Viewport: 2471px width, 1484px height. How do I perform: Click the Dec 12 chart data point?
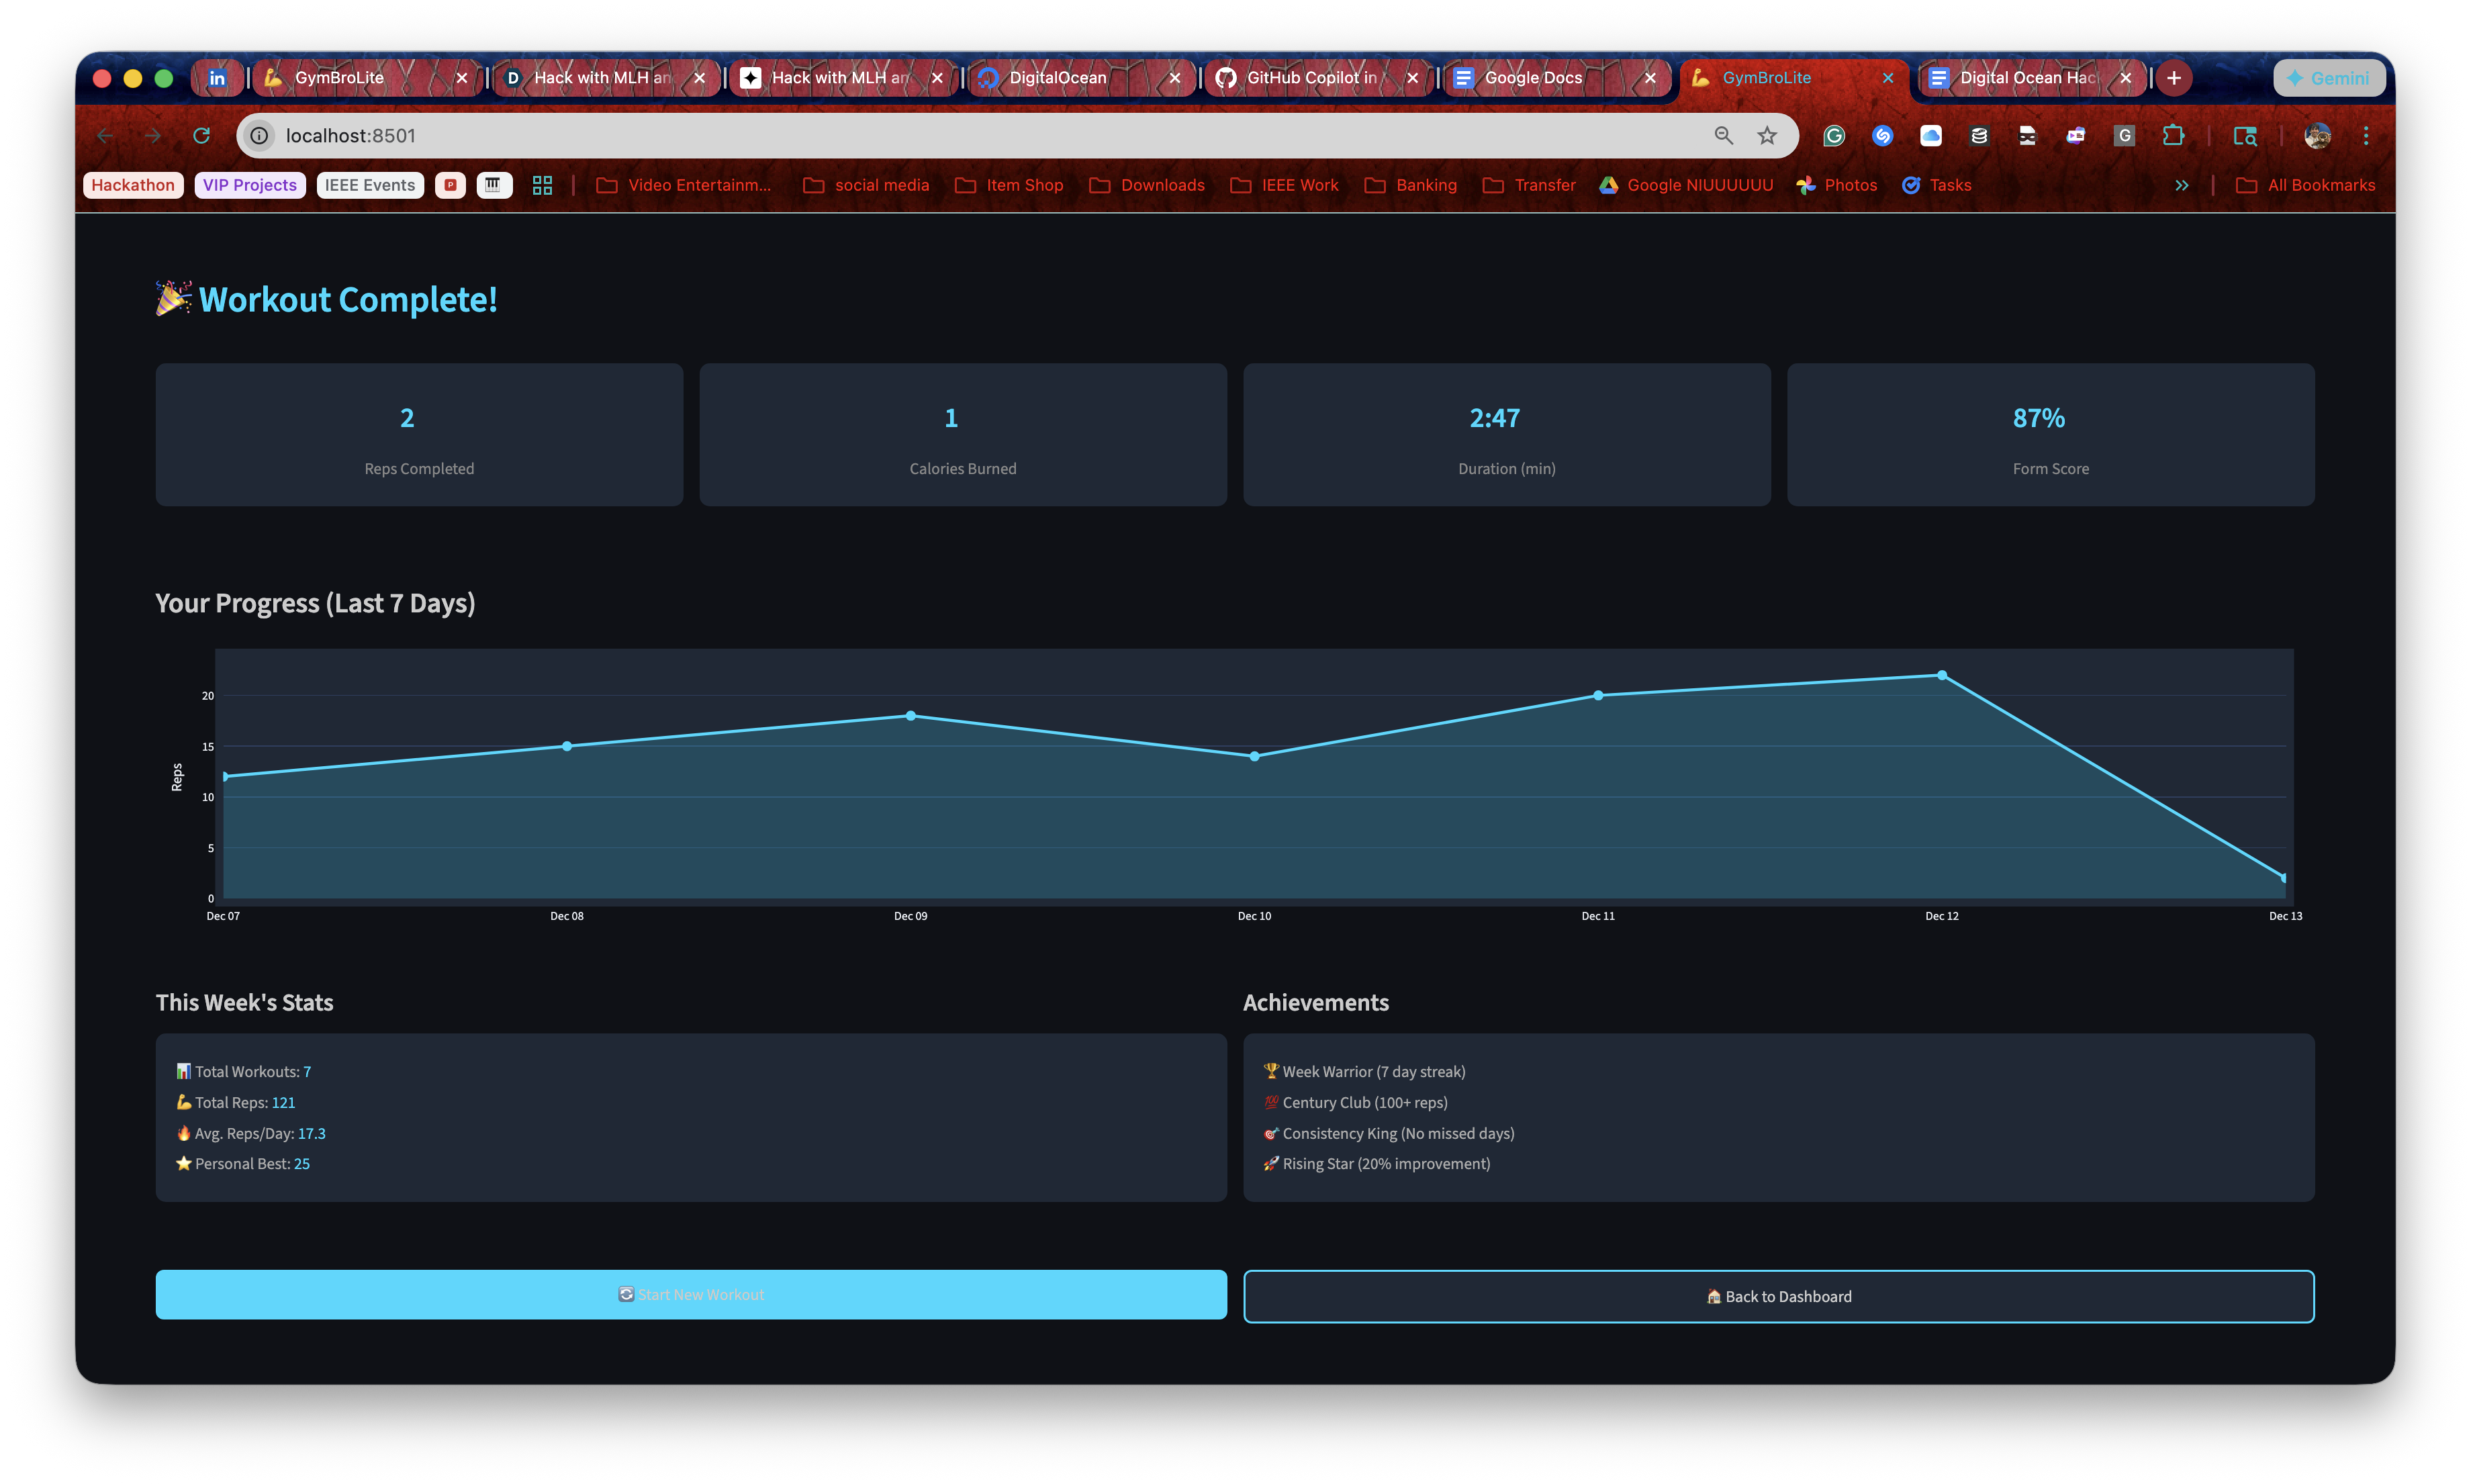(x=1942, y=675)
